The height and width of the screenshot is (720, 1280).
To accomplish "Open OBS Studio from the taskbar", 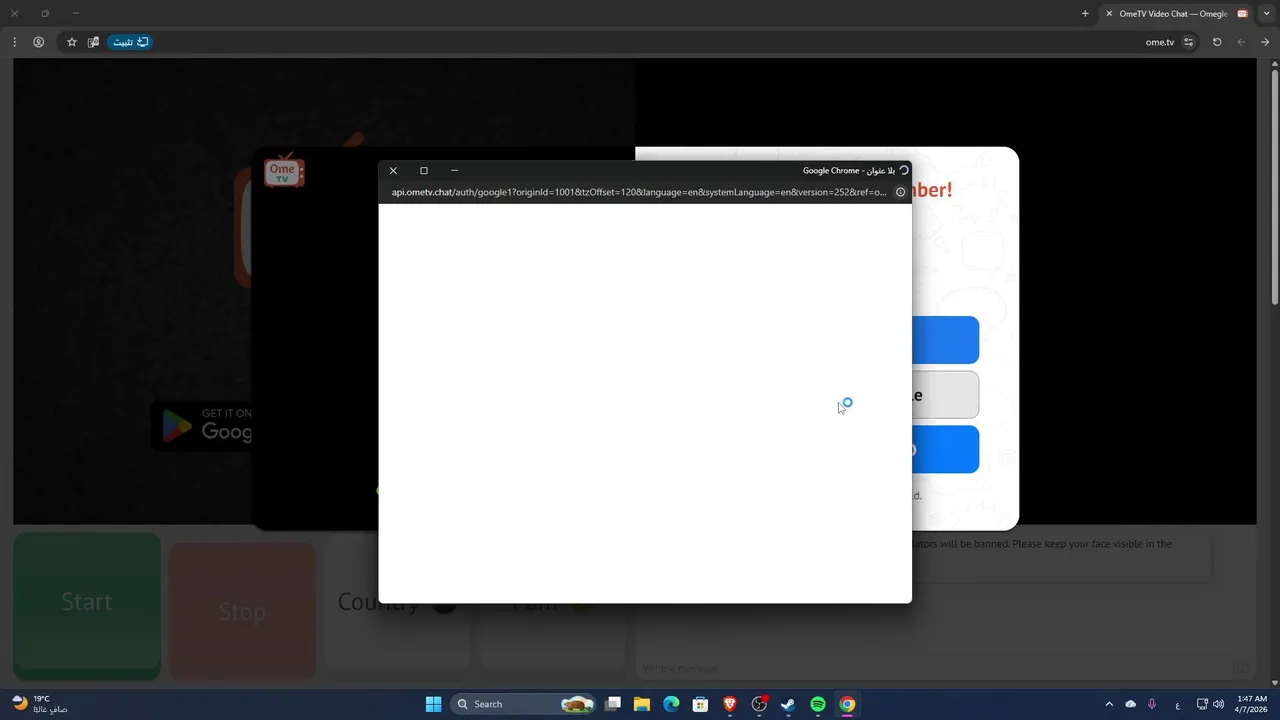I will click(x=759, y=704).
